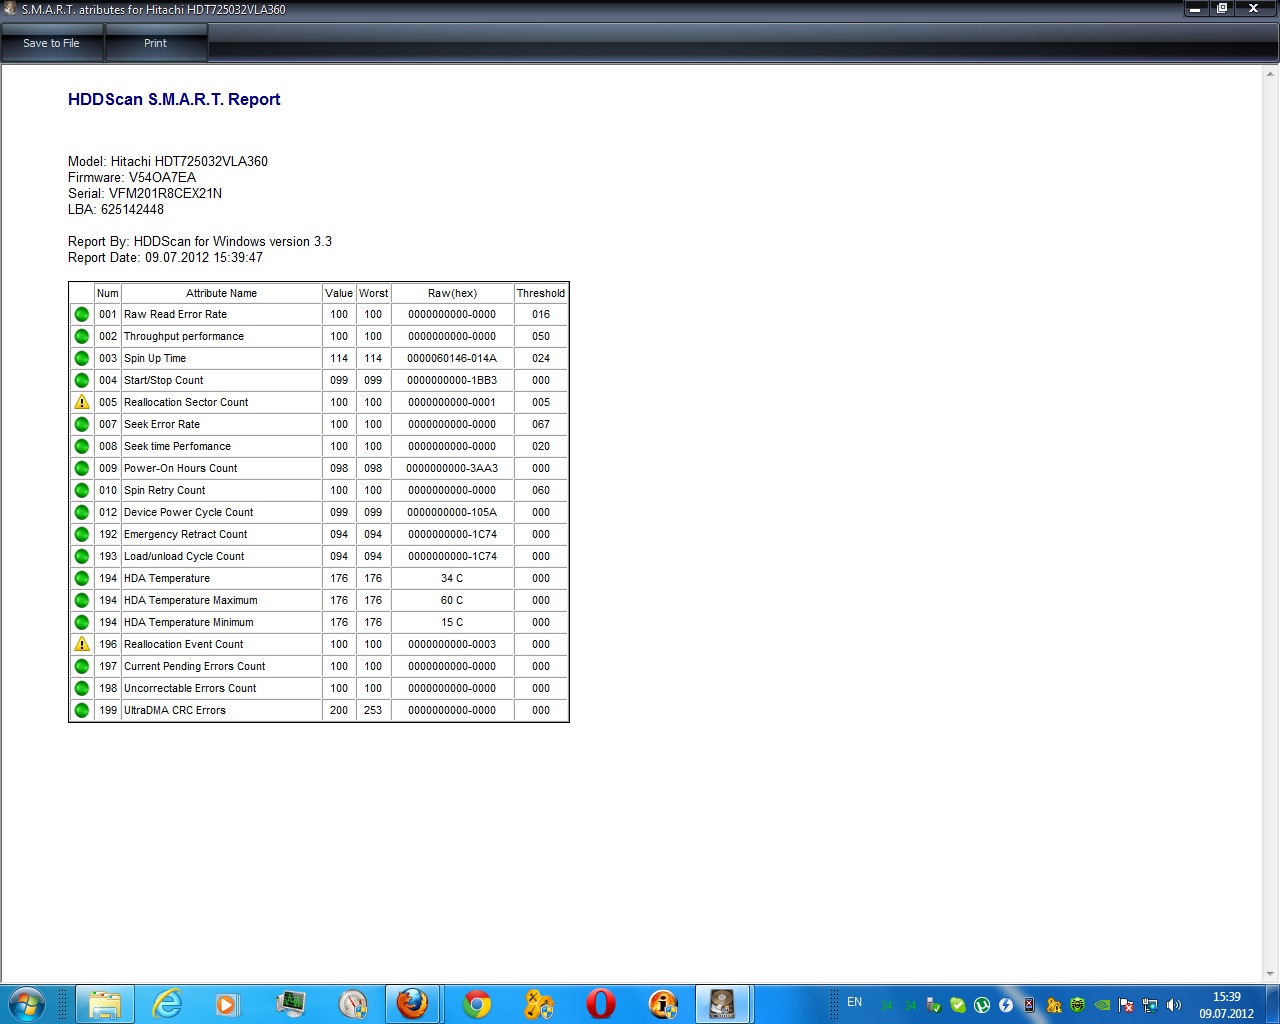Click the green status icon for Spin Up Time
1280x1024 pixels.
(x=82, y=358)
